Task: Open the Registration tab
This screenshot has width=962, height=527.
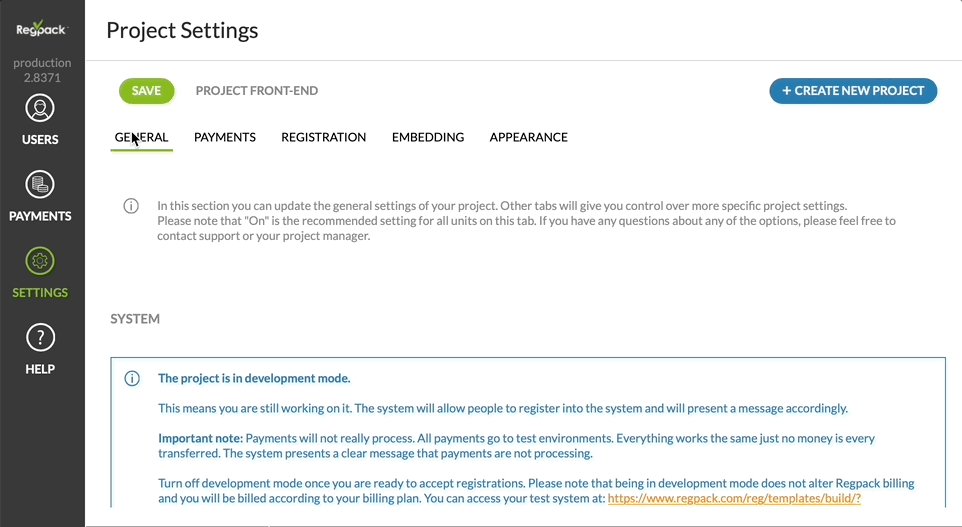Action: point(323,137)
